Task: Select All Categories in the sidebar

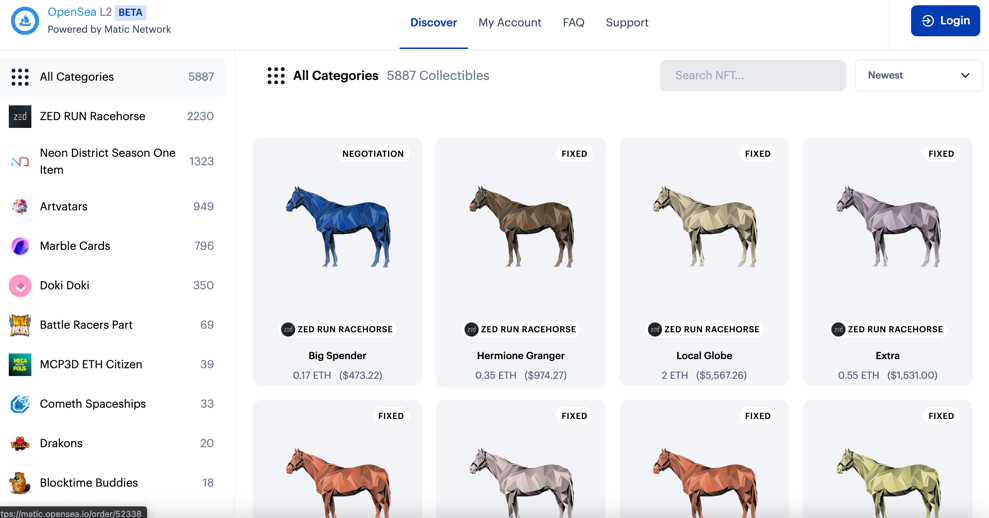Action: point(77,77)
